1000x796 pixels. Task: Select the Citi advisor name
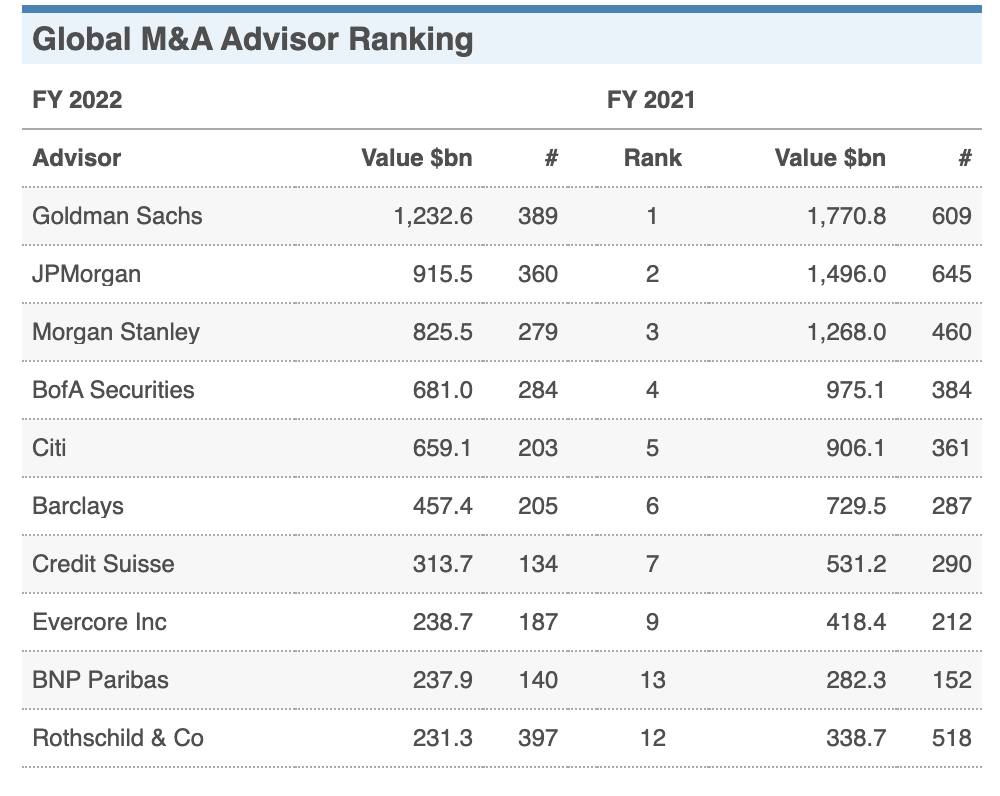point(49,448)
